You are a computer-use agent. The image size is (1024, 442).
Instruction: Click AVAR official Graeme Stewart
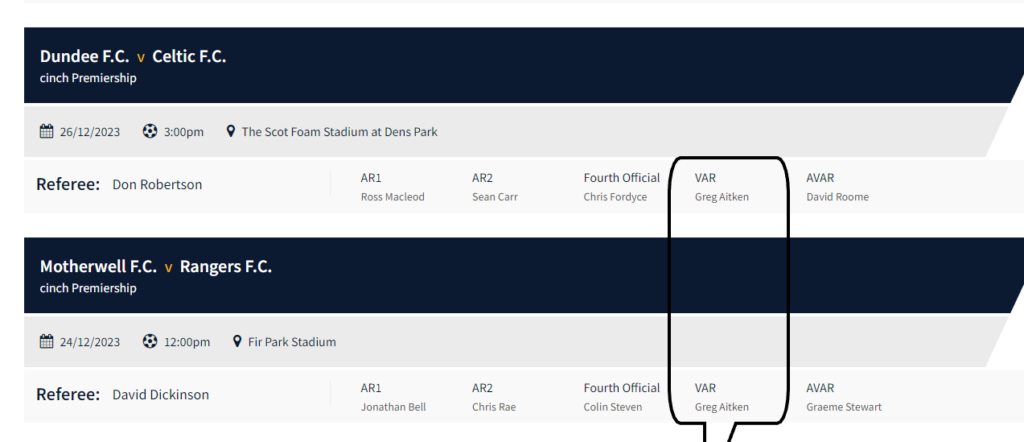click(844, 407)
